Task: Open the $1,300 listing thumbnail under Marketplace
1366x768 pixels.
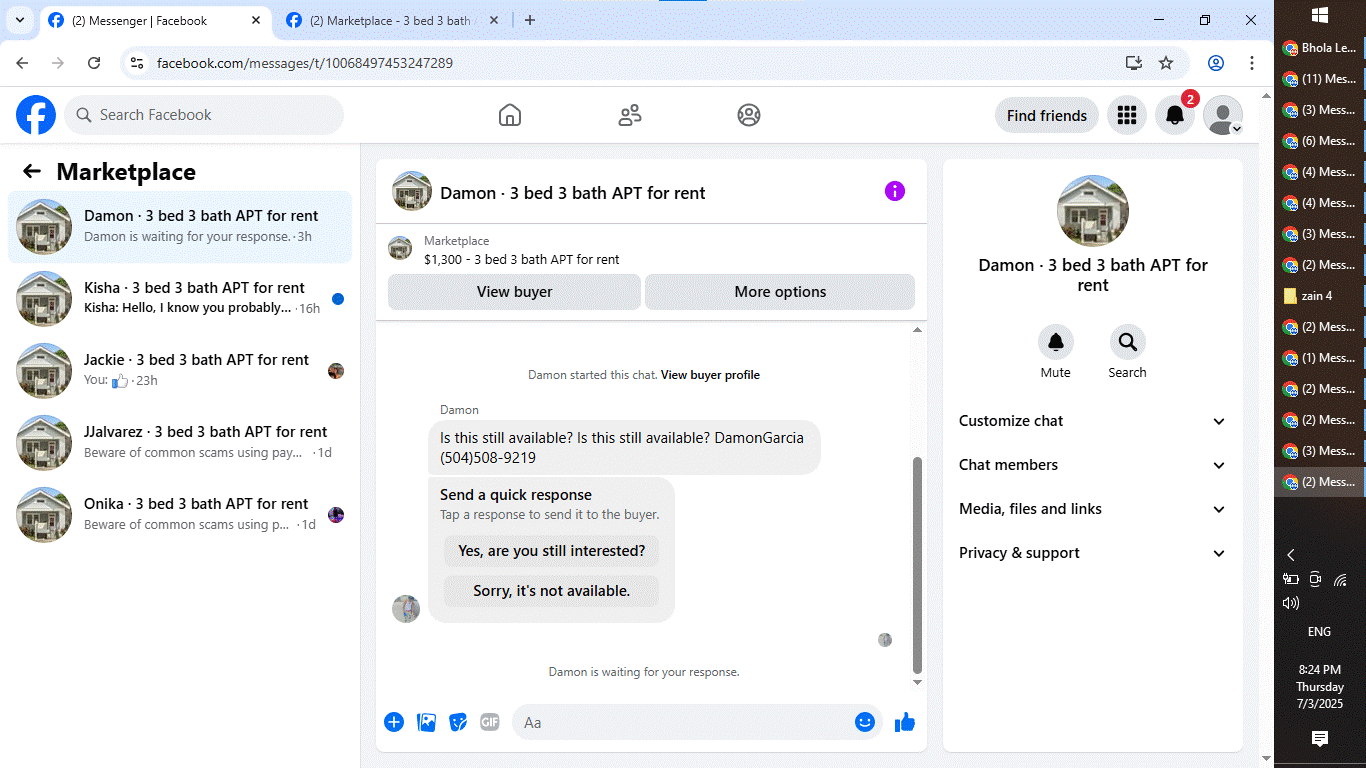Action: tap(400, 248)
